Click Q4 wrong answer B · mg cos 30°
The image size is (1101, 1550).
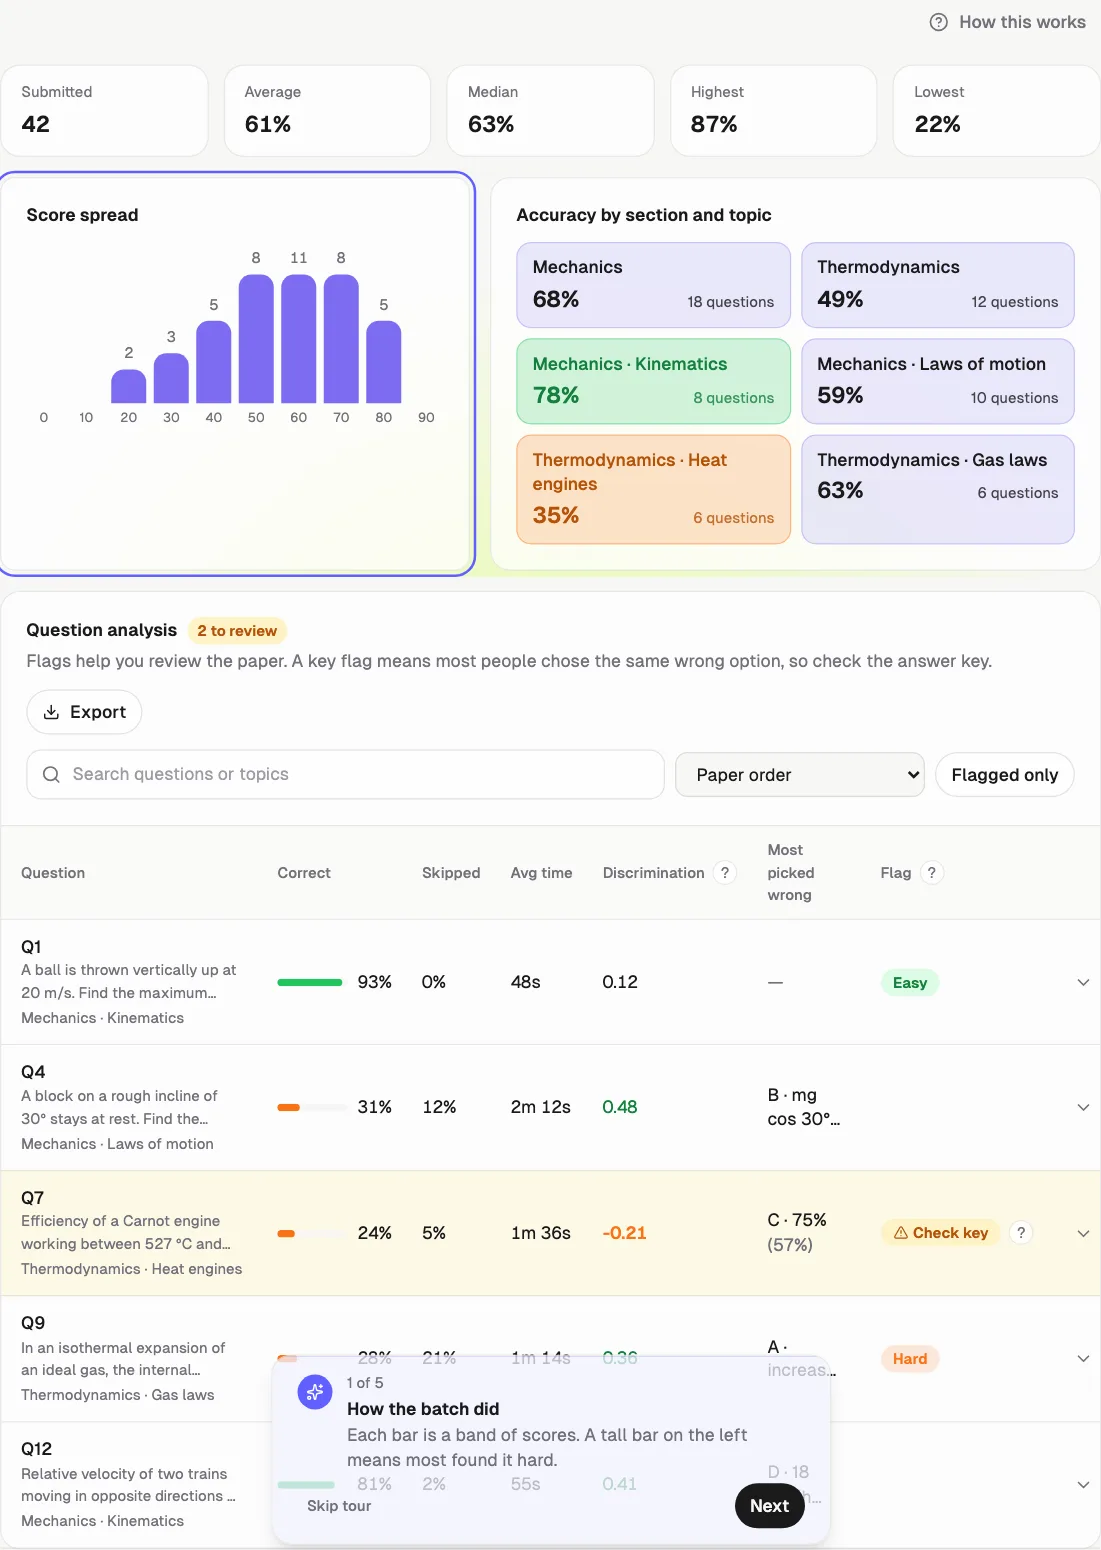(804, 1107)
